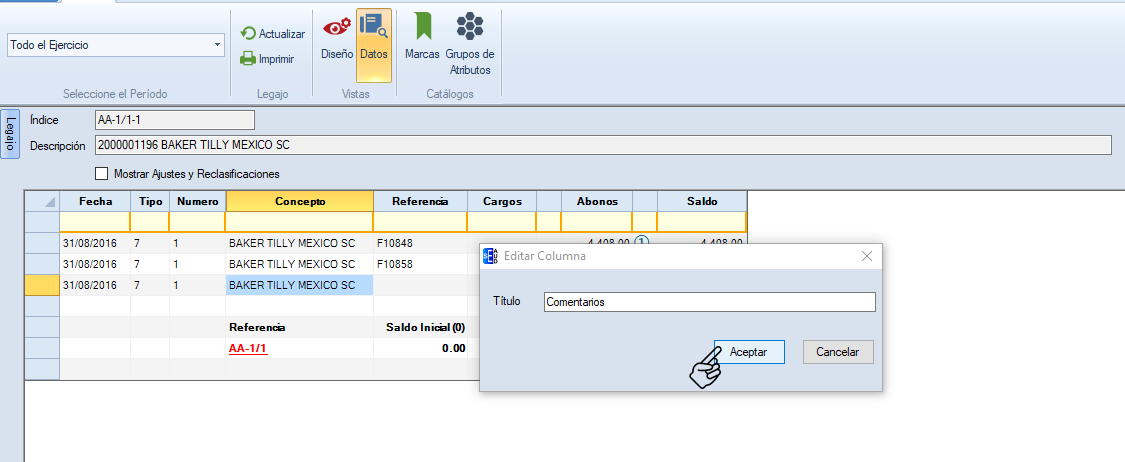Click the Legajo side tab

point(10,133)
